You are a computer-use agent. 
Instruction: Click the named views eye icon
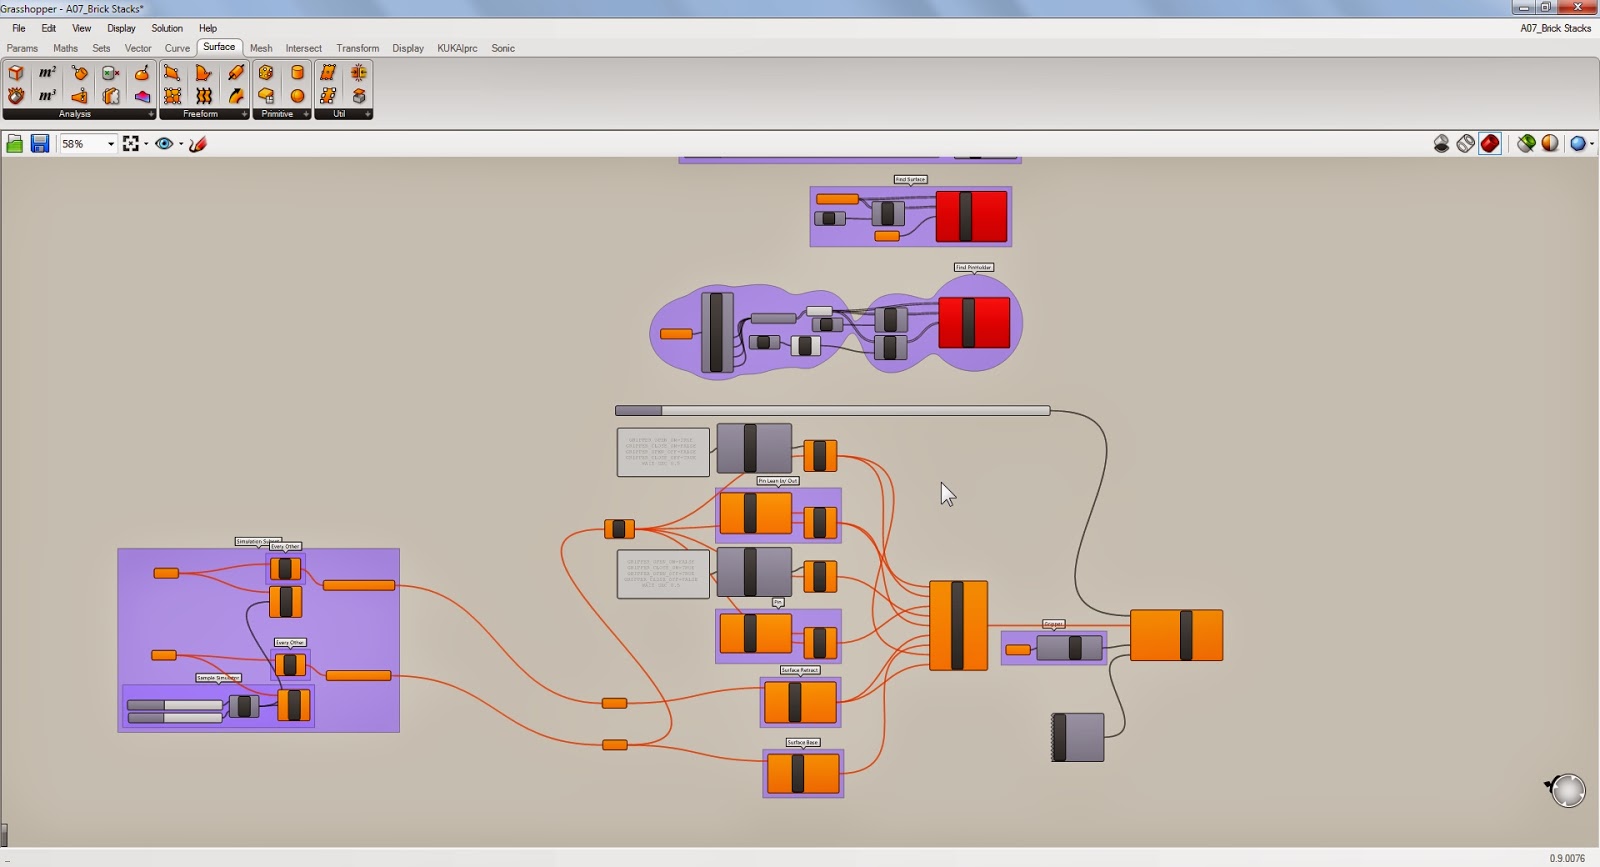[x=164, y=144]
